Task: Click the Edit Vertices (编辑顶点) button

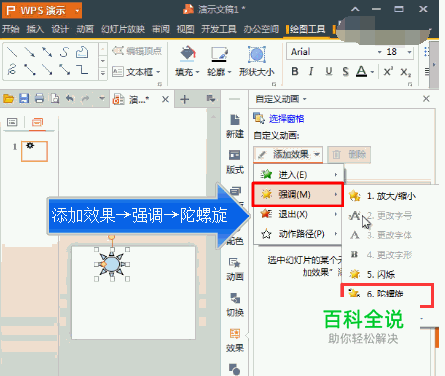Action: click(x=137, y=51)
